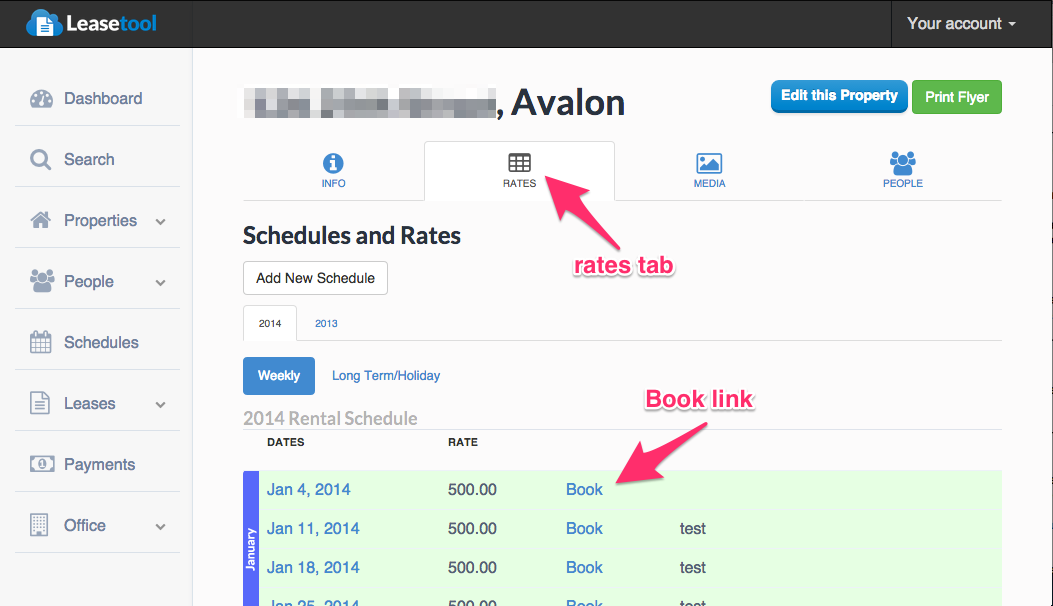Open the People group icon tab
Image resolution: width=1053 pixels, height=606 pixels.
tap(902, 163)
